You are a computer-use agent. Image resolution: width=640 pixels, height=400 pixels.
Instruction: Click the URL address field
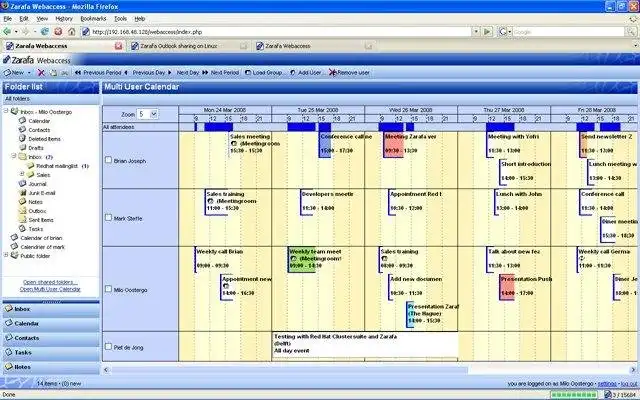276,31
